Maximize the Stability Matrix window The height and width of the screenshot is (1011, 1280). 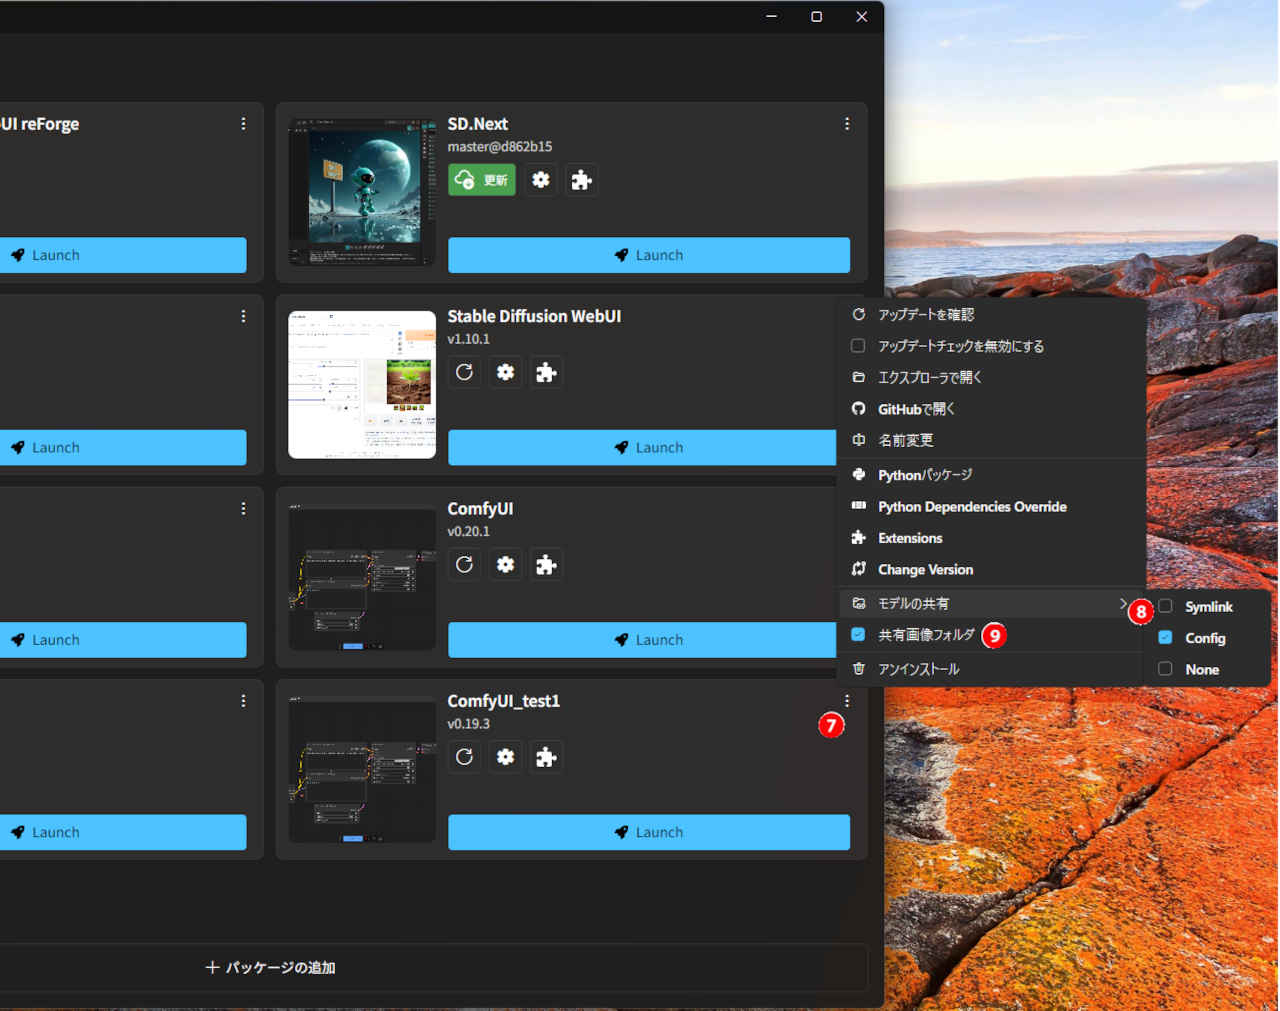[816, 17]
